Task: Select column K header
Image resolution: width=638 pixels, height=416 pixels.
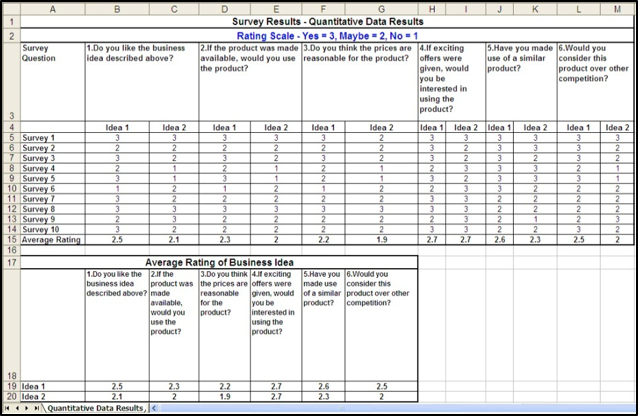Action: pyautogui.click(x=535, y=9)
